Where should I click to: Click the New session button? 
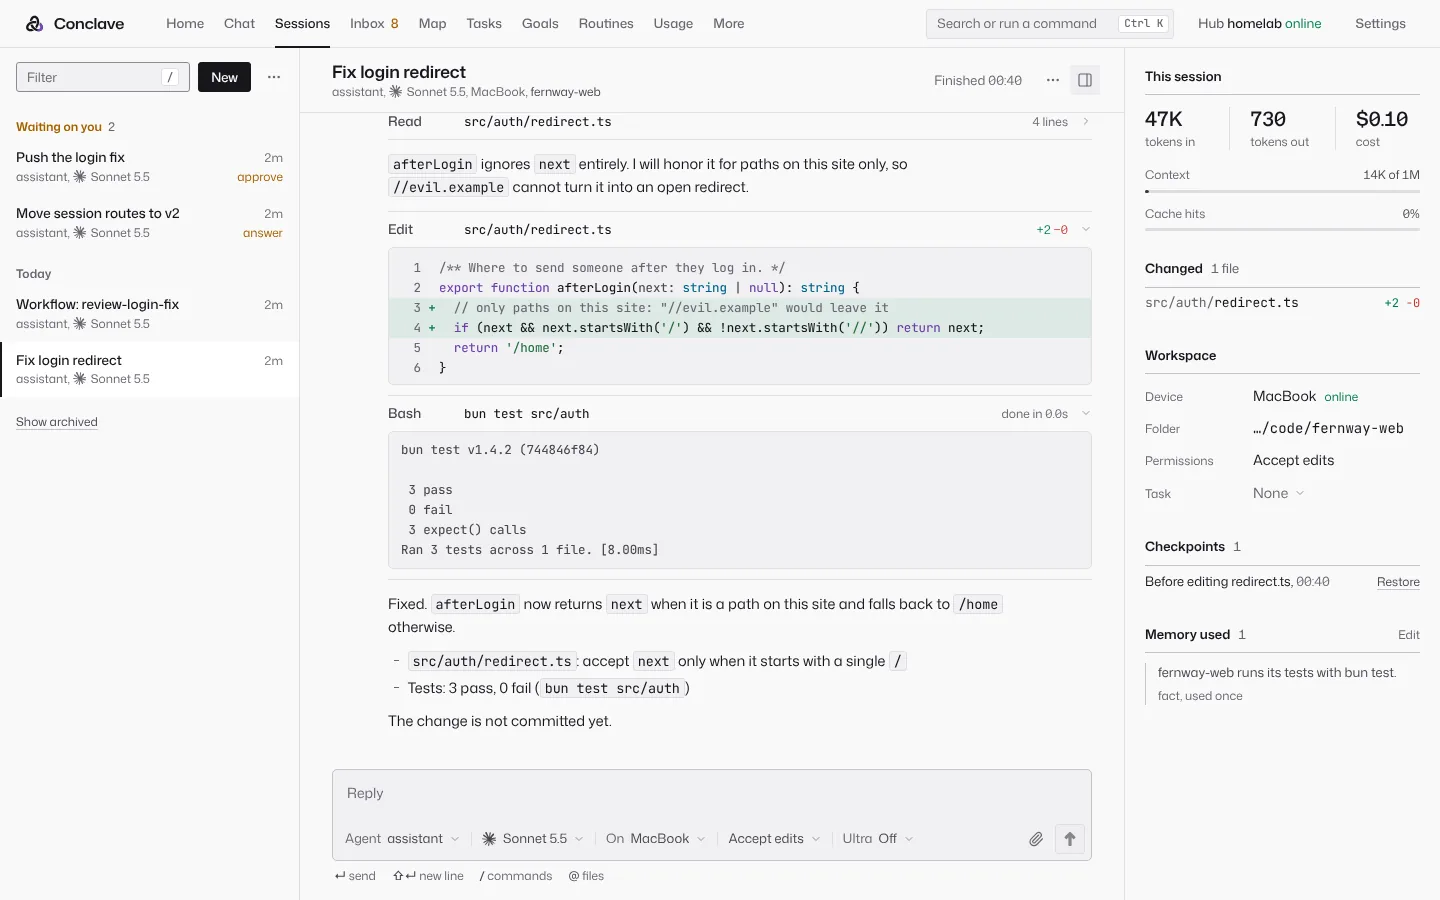224,77
